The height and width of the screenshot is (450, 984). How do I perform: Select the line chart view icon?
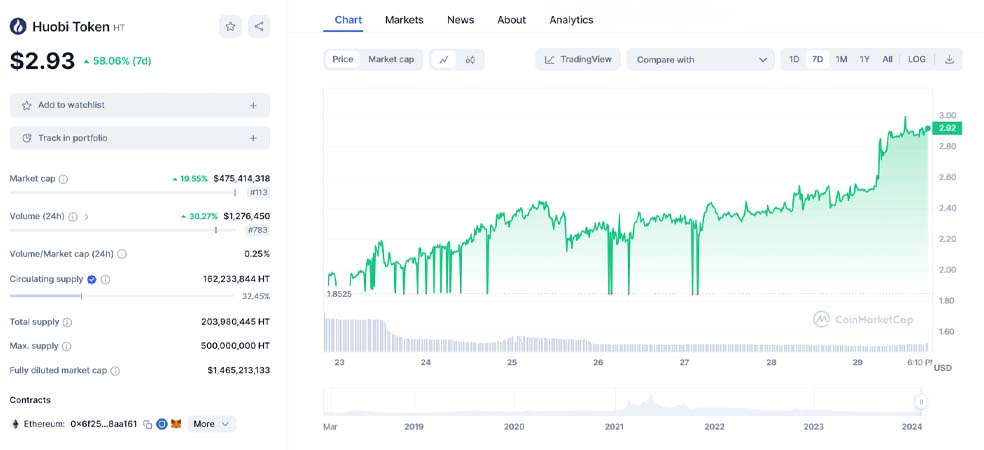(444, 60)
